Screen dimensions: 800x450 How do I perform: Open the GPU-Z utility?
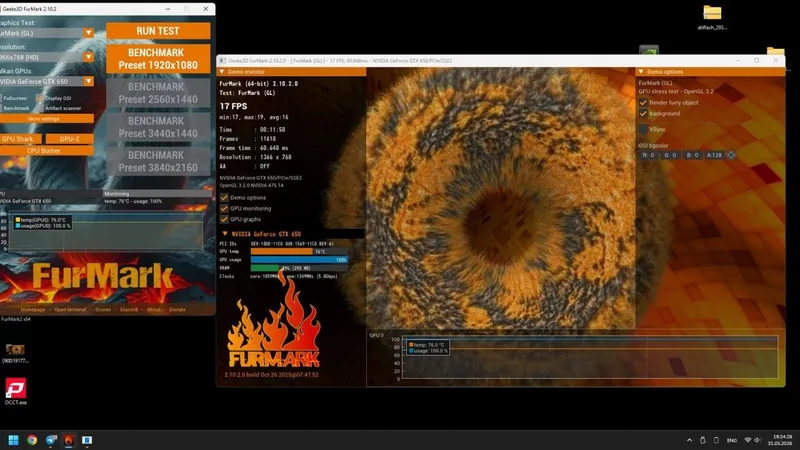[x=69, y=139]
